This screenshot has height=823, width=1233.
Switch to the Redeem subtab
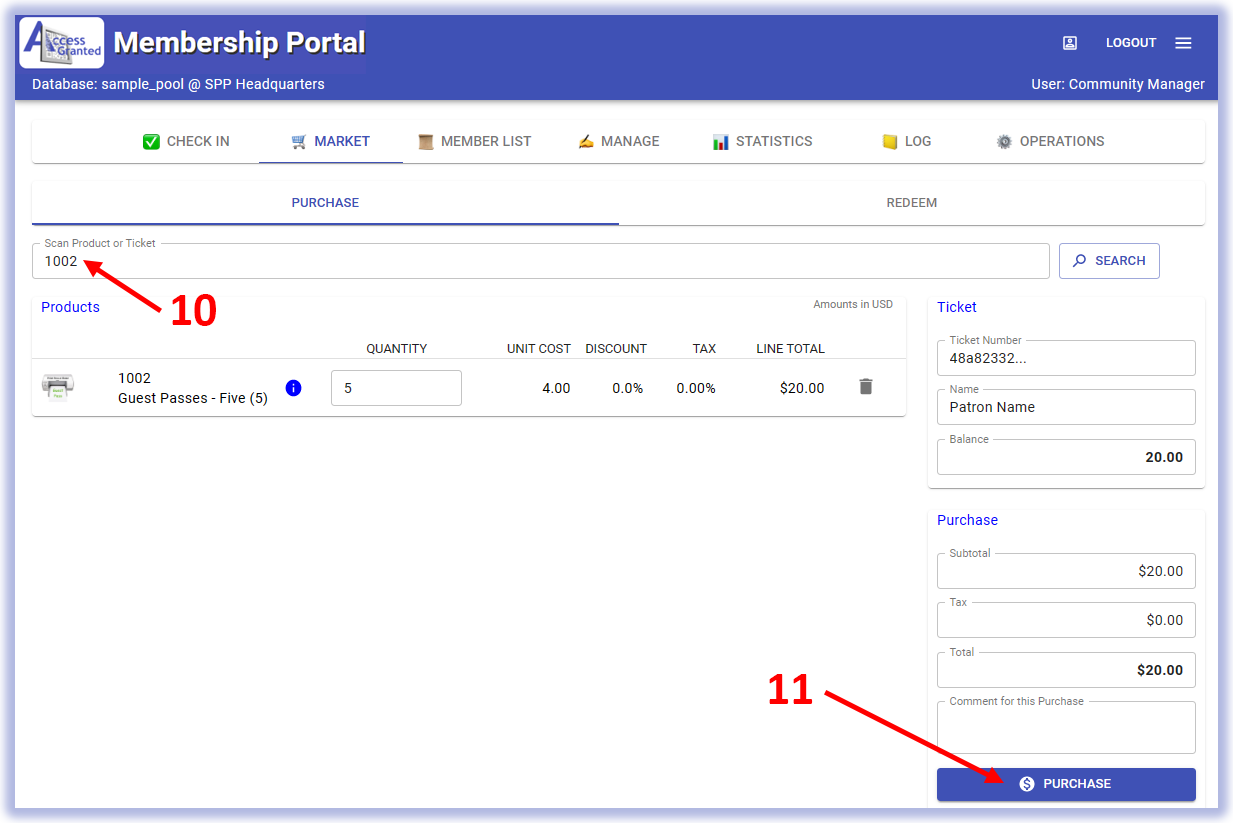[911, 203]
